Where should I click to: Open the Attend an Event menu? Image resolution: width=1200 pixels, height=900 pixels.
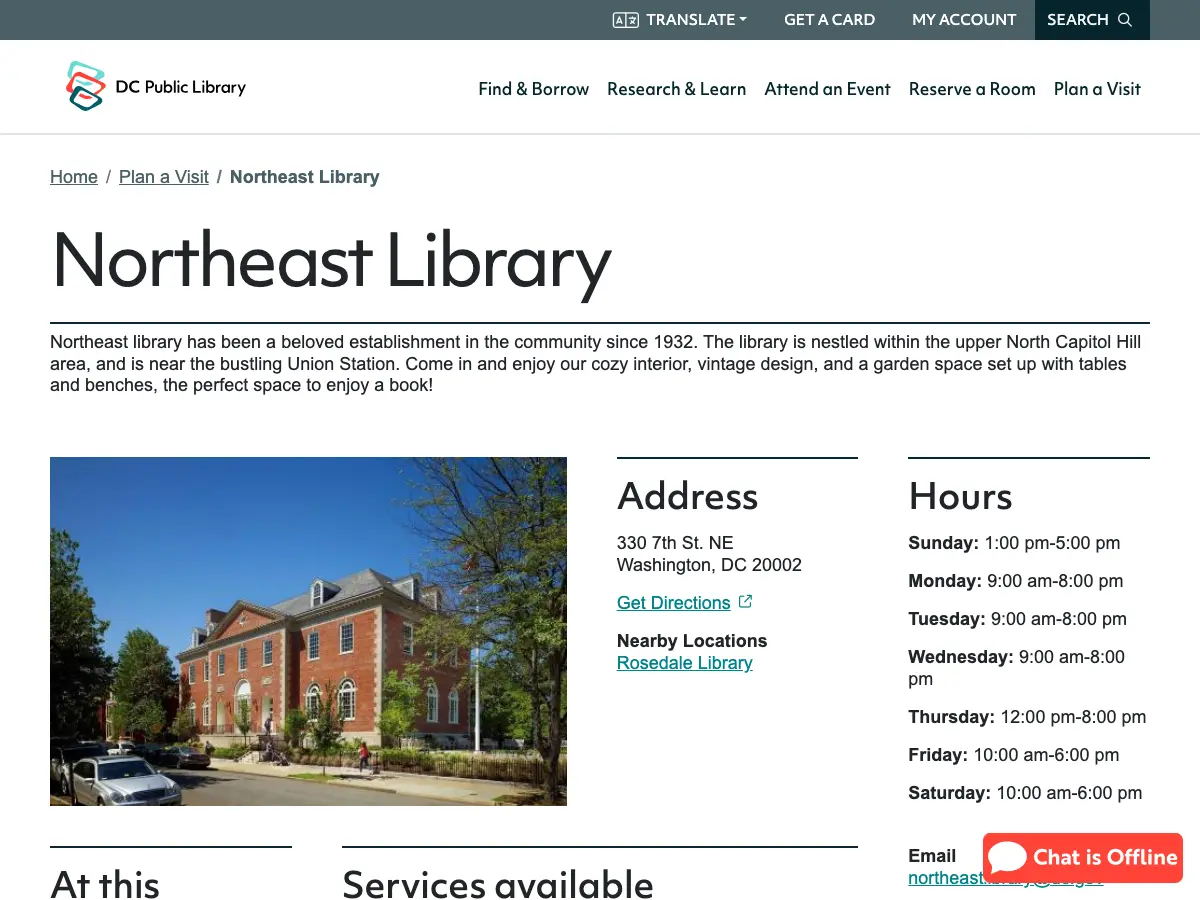tap(827, 89)
